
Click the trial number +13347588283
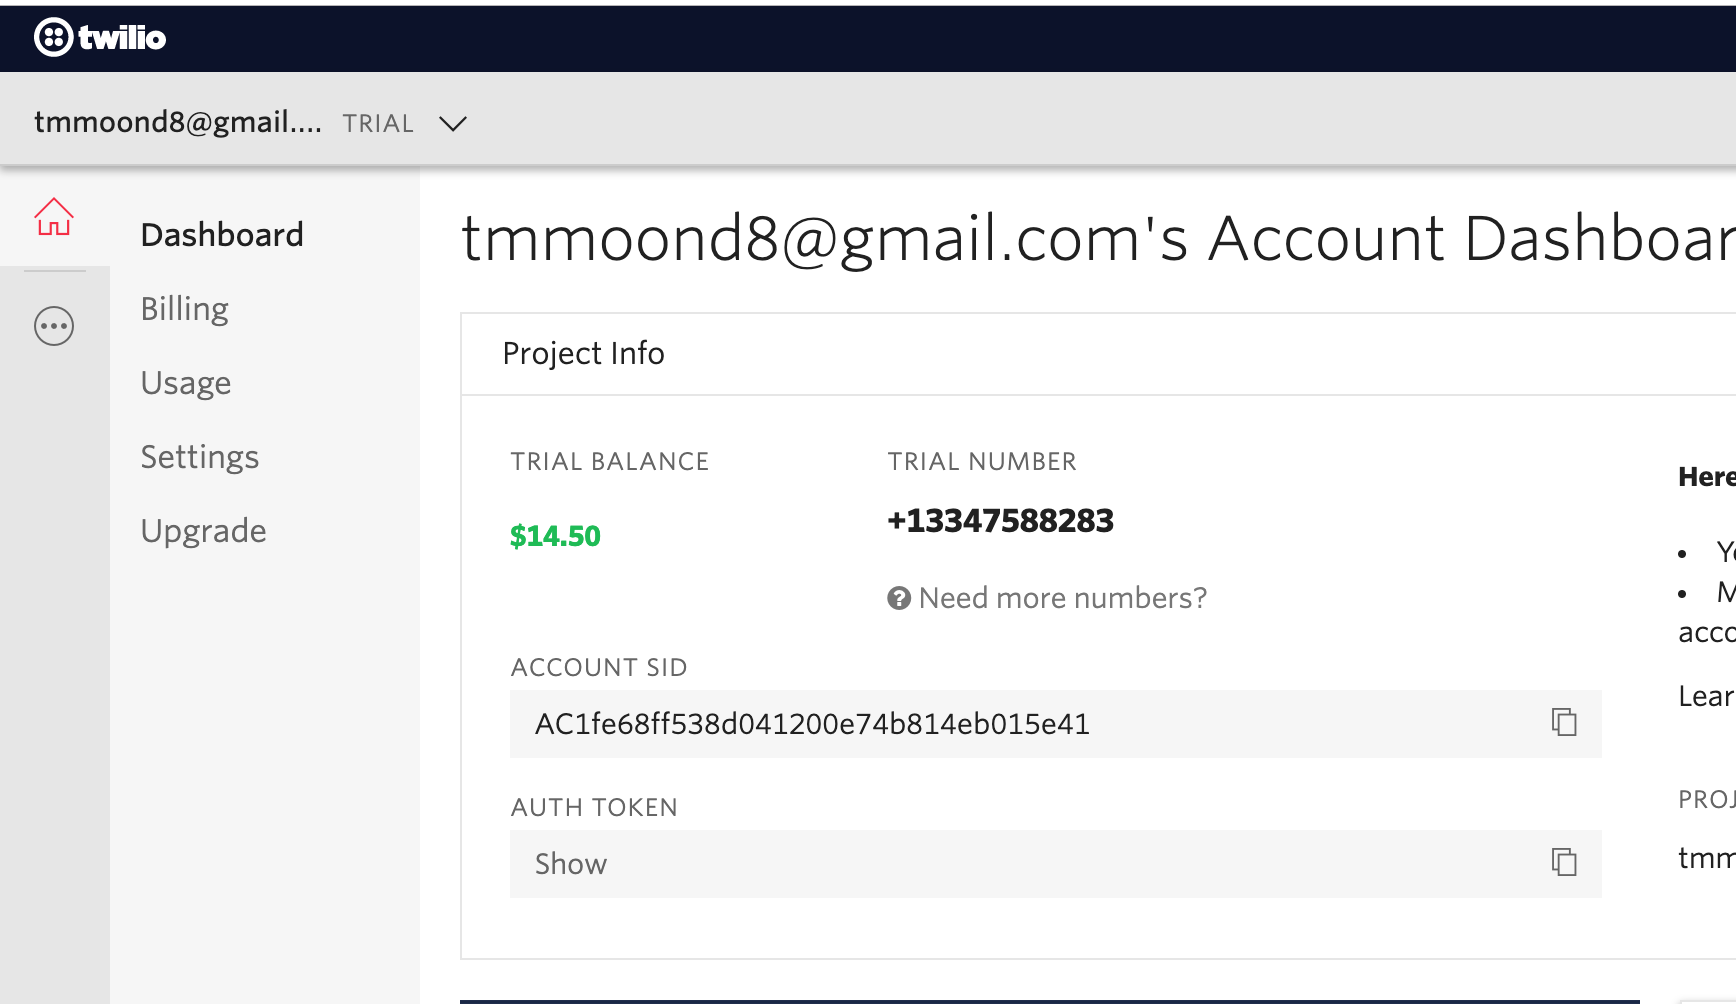(x=1001, y=521)
